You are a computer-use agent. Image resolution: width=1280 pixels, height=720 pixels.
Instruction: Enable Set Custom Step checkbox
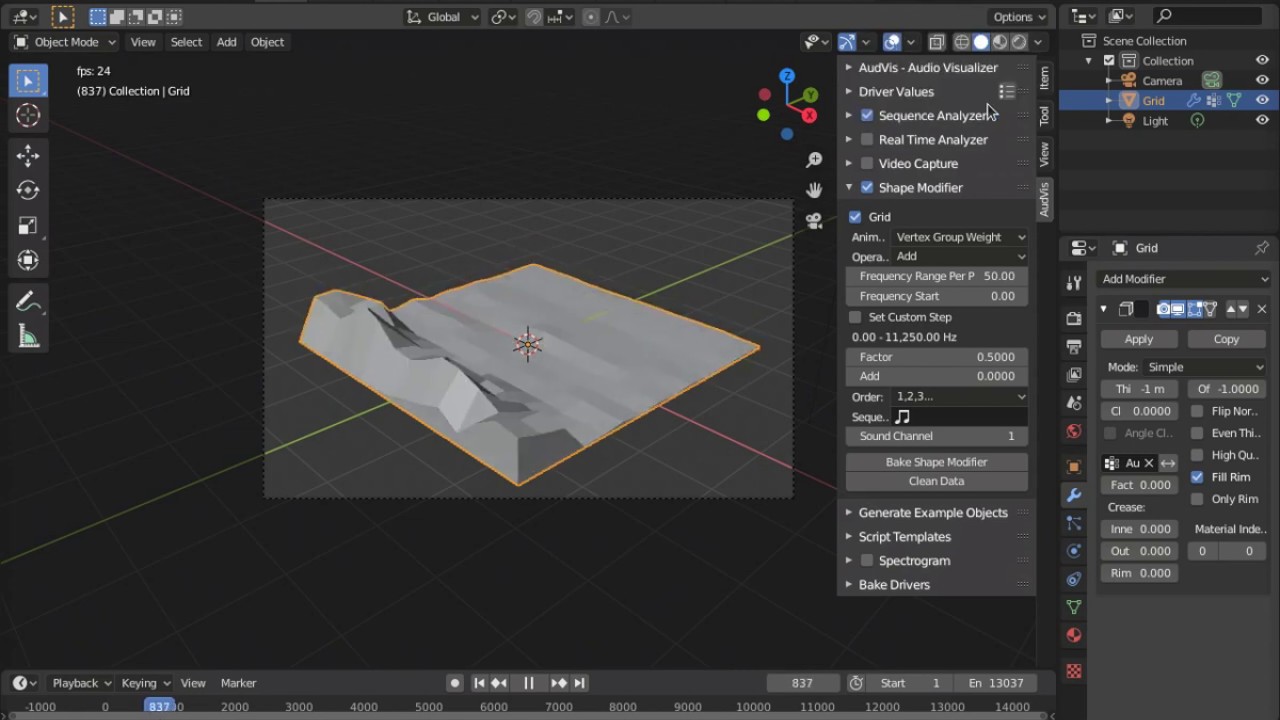[x=855, y=317]
